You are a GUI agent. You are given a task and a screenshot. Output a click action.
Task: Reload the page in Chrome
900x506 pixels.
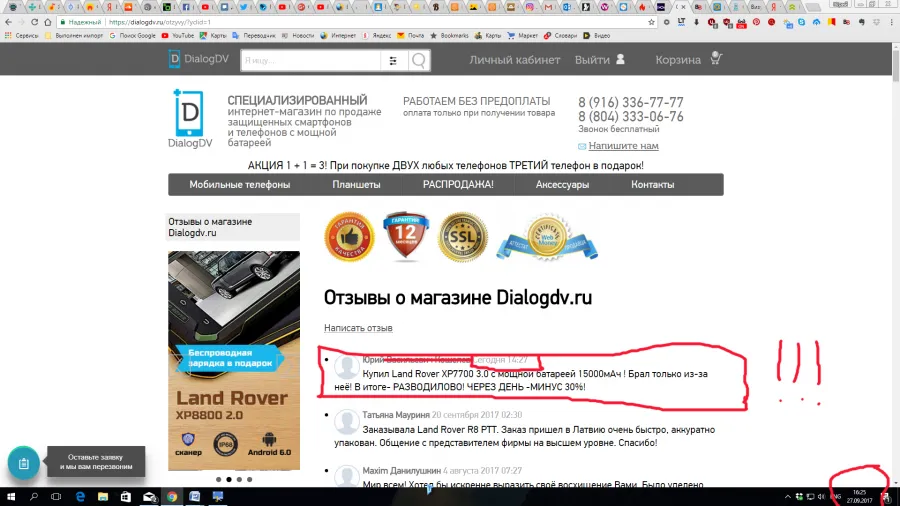tap(34, 22)
